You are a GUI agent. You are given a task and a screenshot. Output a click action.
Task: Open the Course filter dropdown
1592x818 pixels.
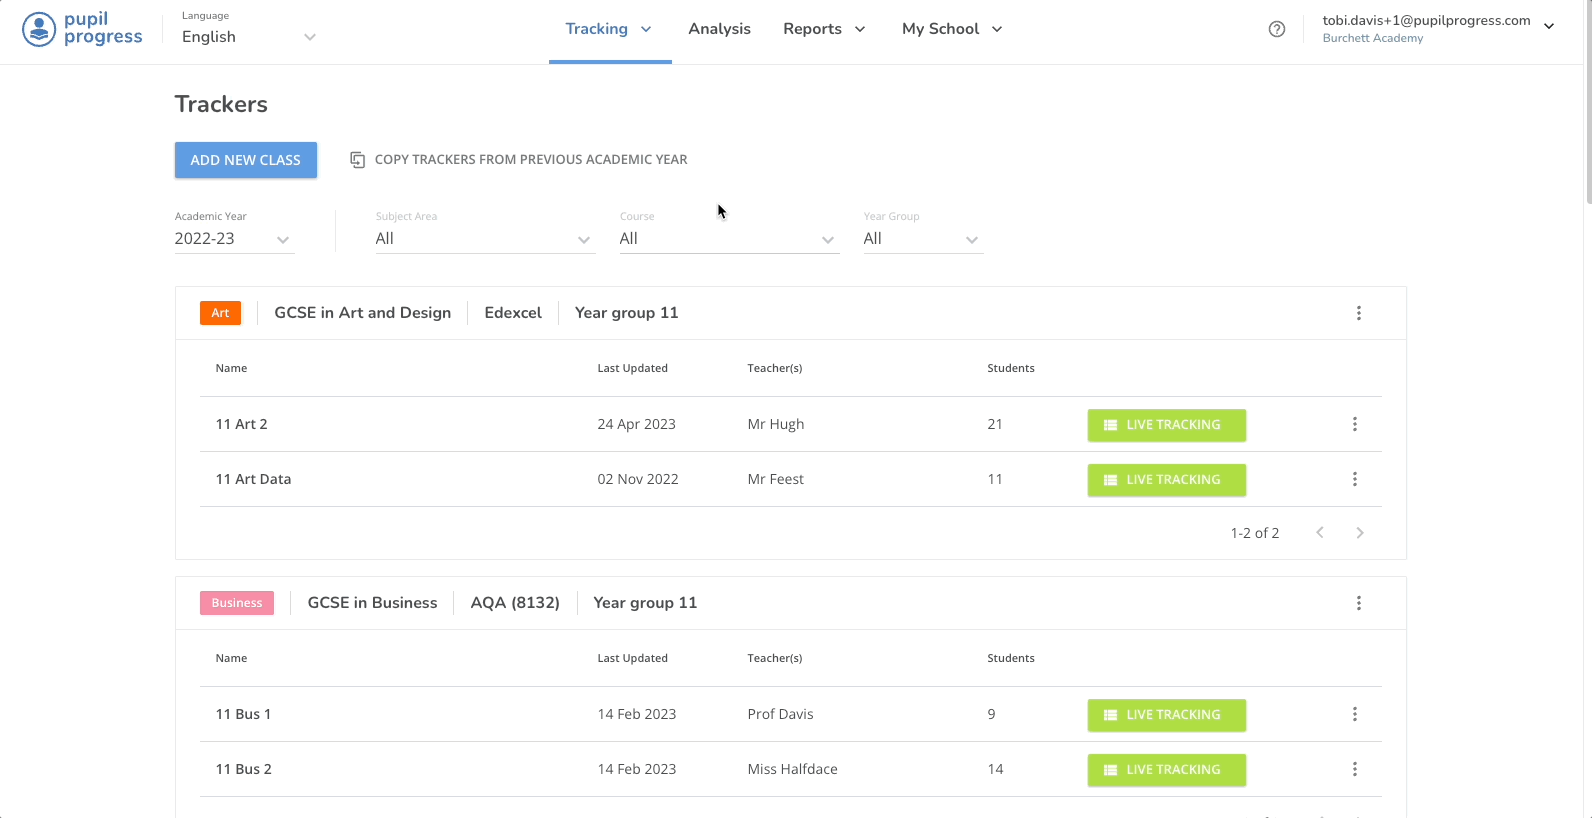tap(728, 239)
